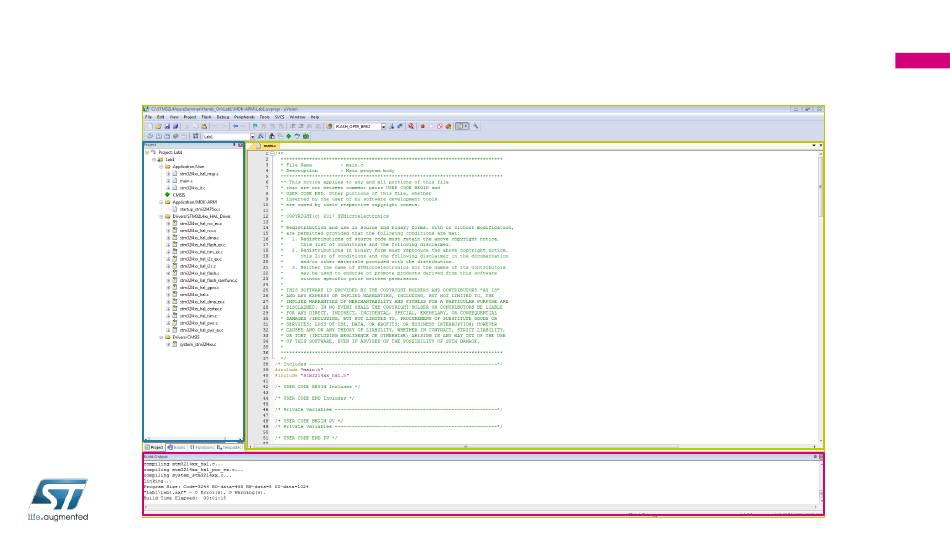Screen dimensions: 950x535
Task: Expand the main.c tree node
Action: [168, 181]
